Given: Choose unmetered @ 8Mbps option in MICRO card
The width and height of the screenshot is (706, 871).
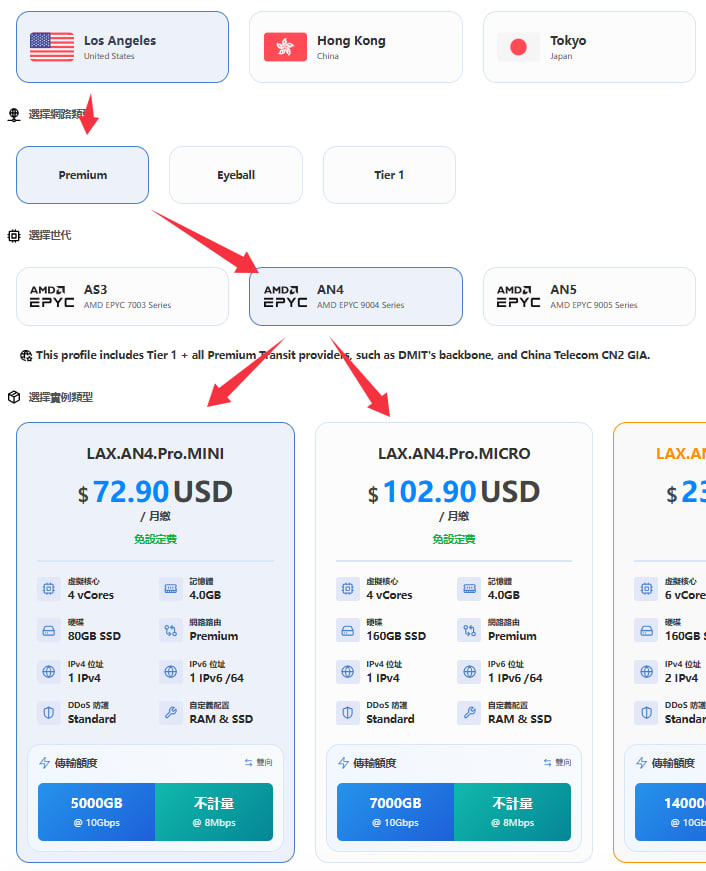Looking at the screenshot, I should 513,812.
